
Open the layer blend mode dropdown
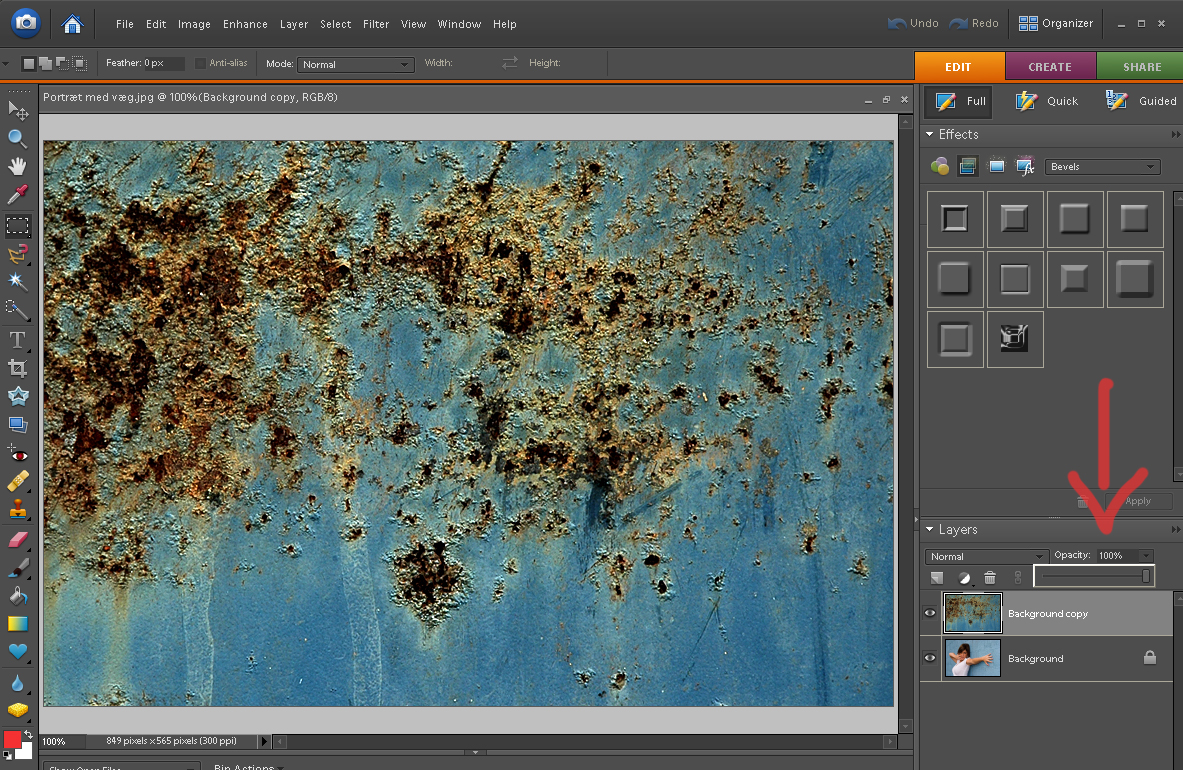pos(986,556)
